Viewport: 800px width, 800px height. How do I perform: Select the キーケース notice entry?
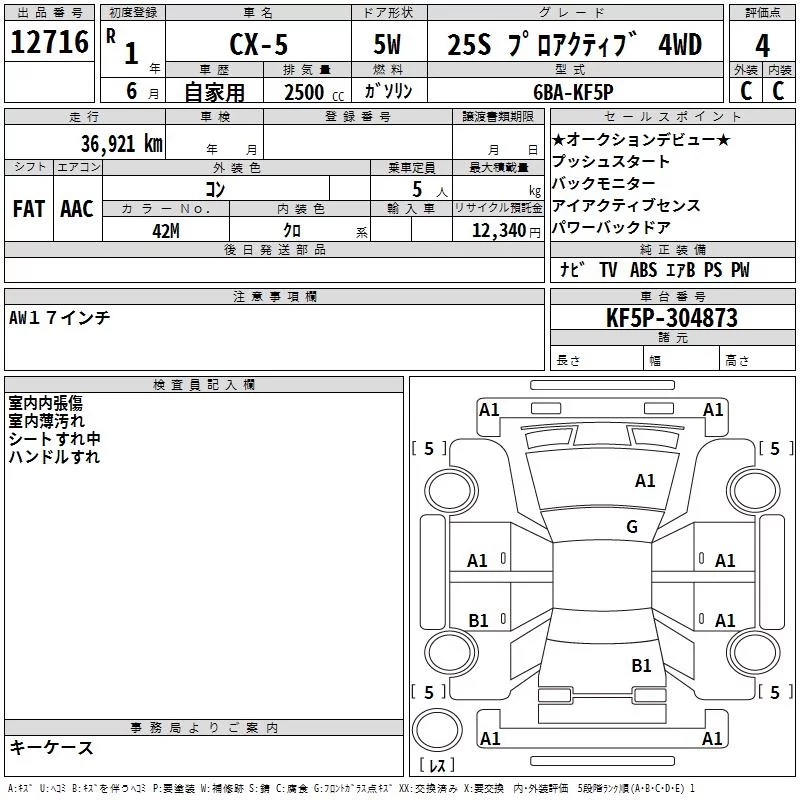[x=52, y=747]
